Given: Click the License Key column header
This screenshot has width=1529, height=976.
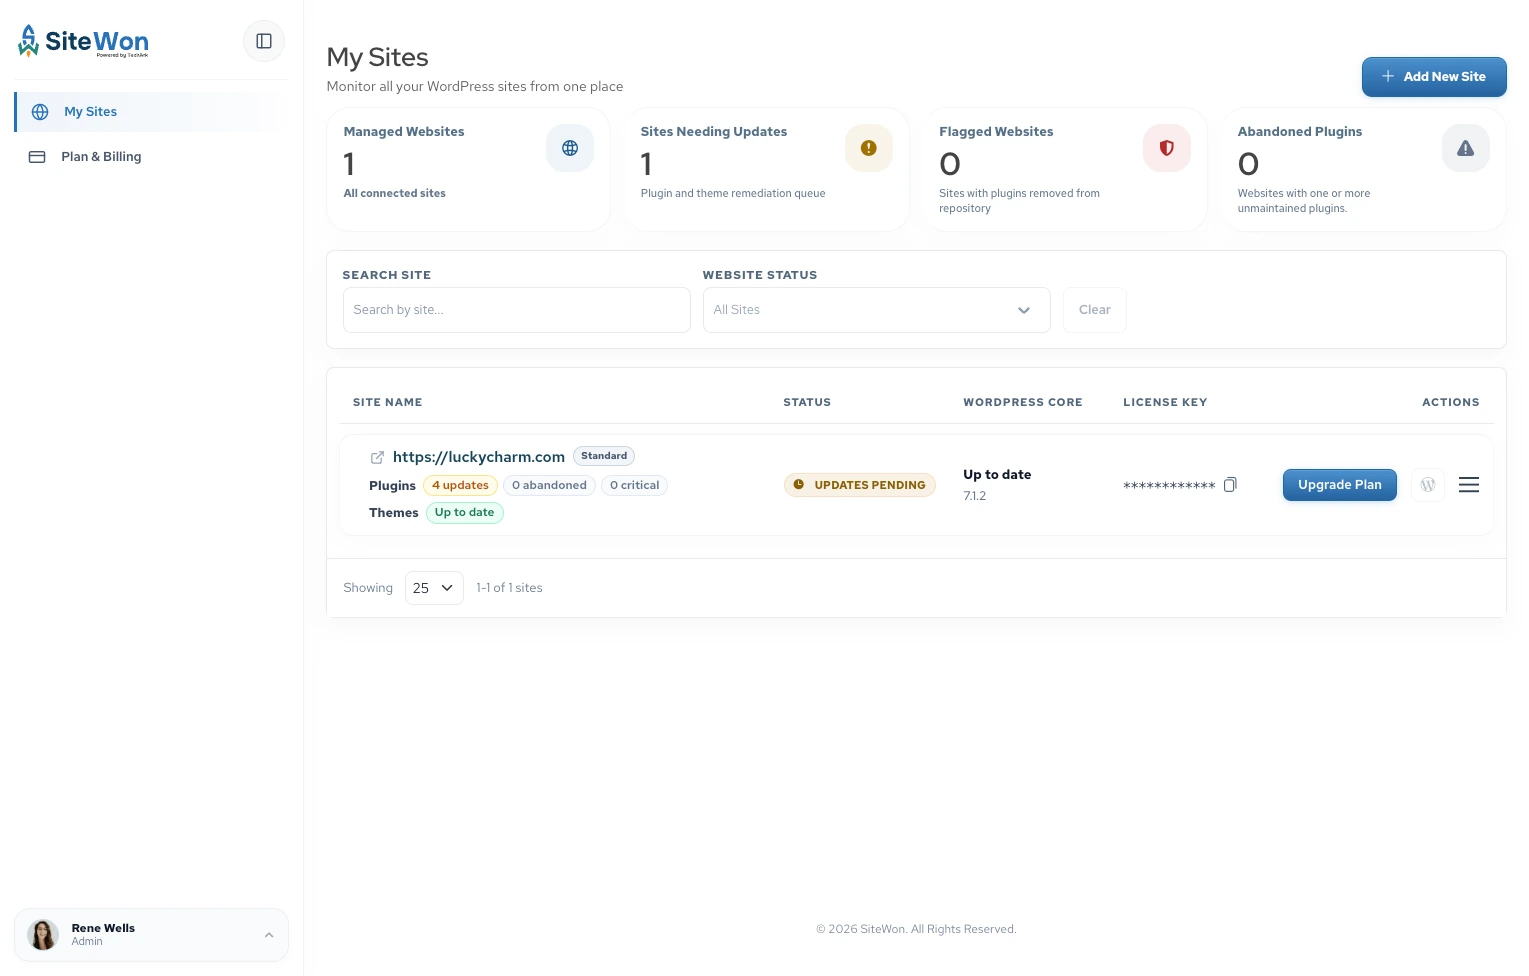Looking at the screenshot, I should (1165, 402).
